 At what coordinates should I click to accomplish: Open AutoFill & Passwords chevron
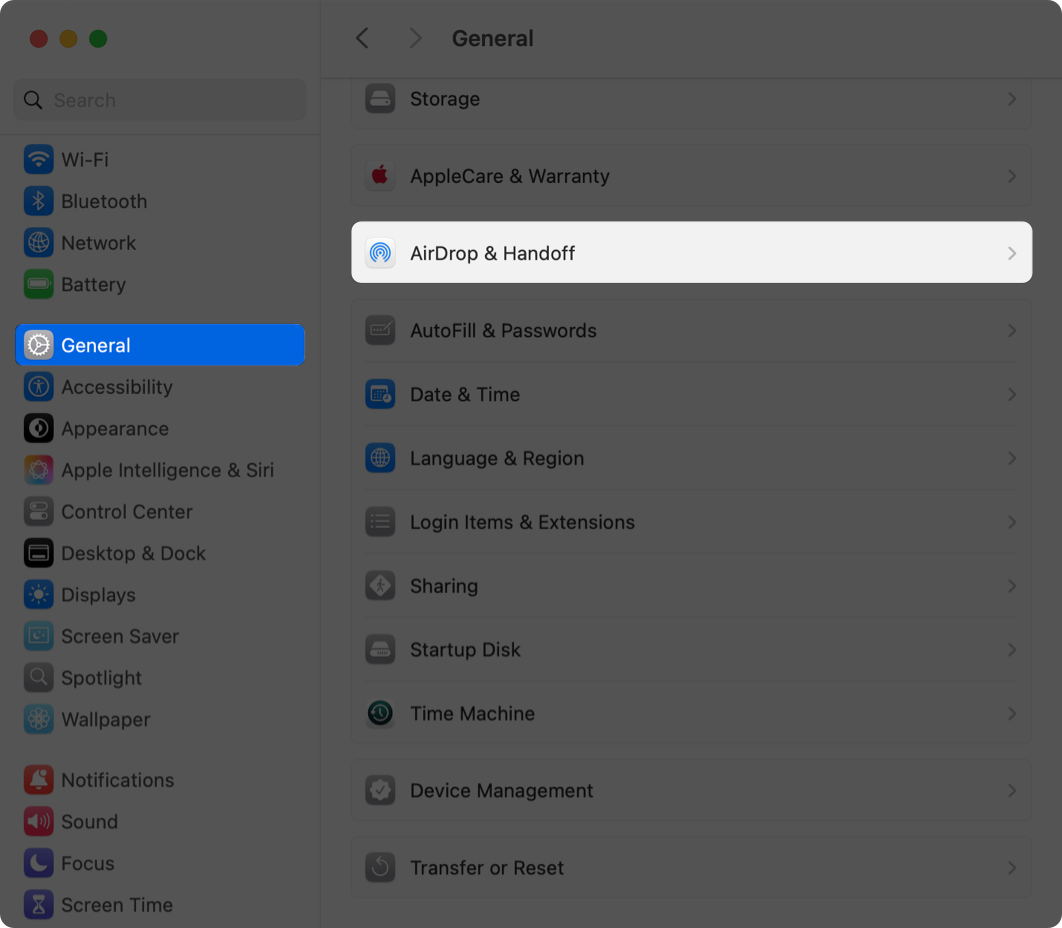pyautogui.click(x=1012, y=331)
